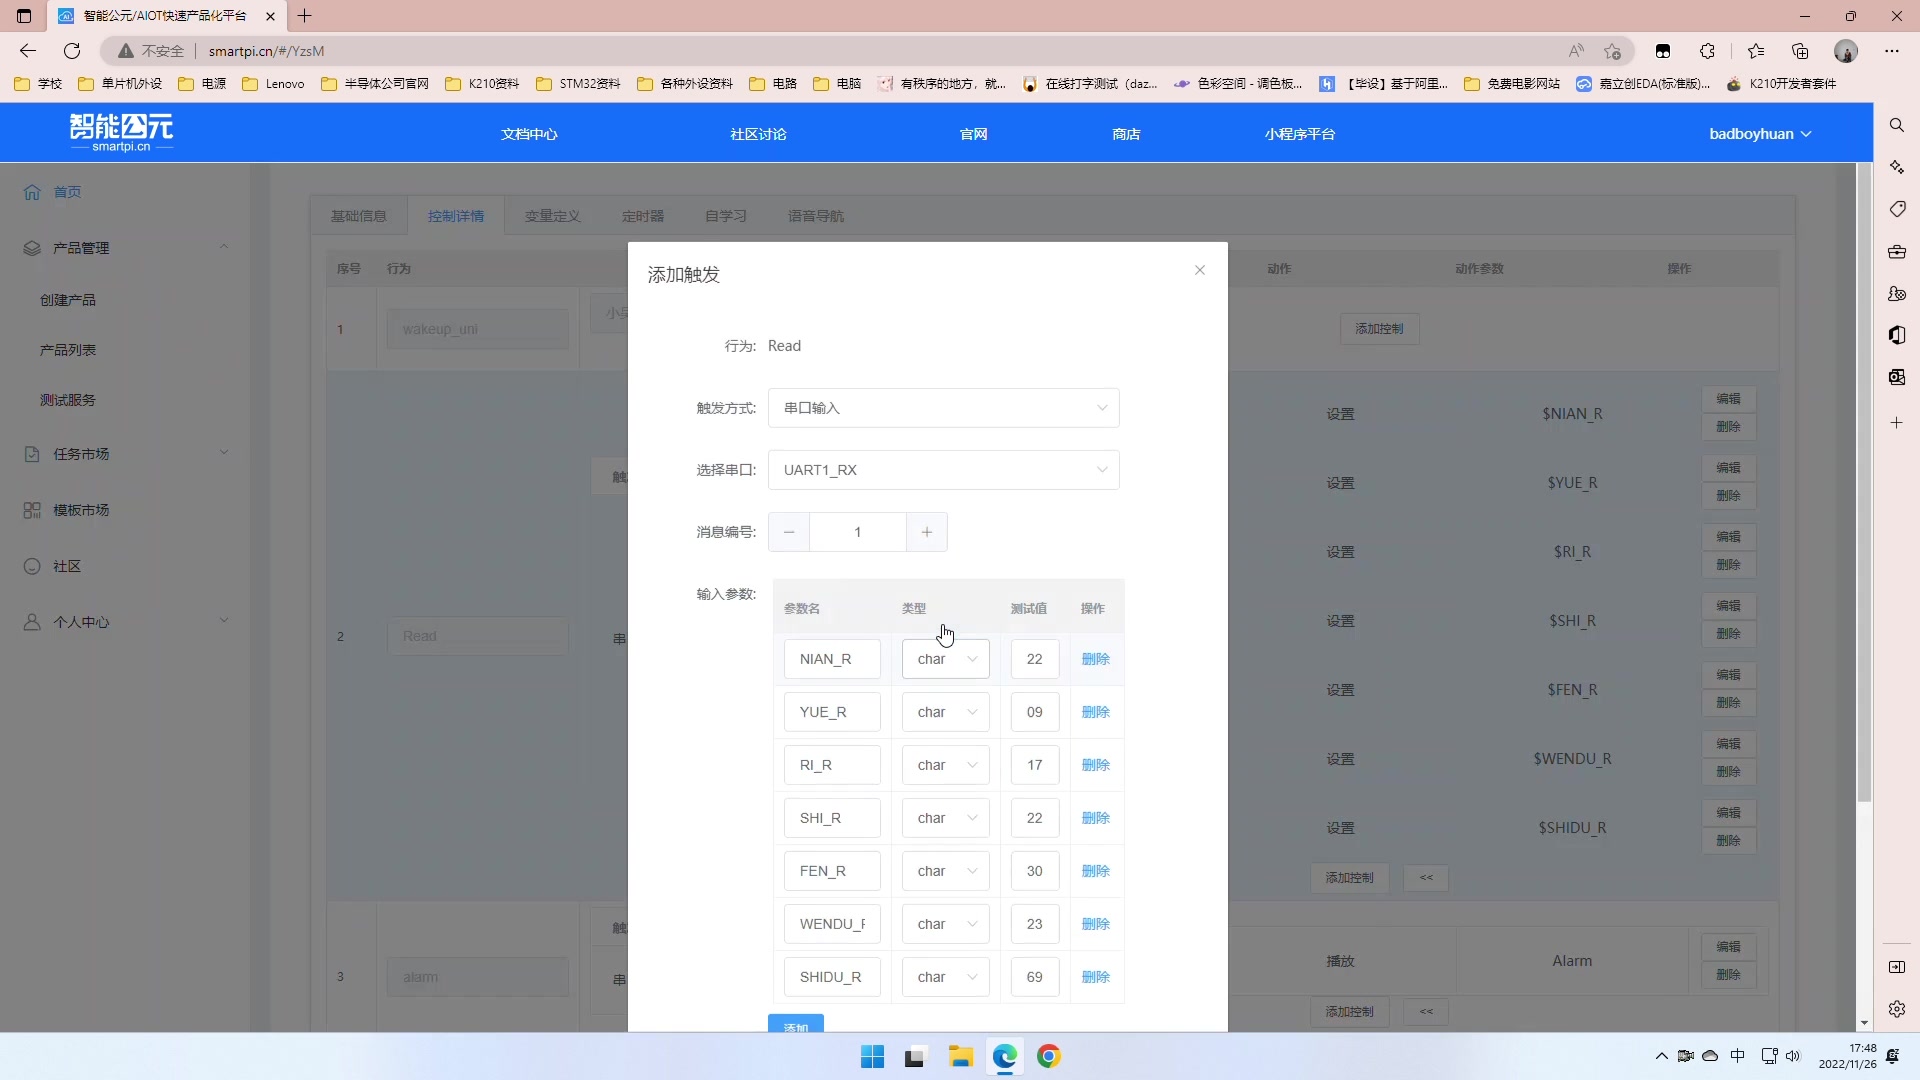Delete the SHI_R parameter row

(x=1096, y=818)
